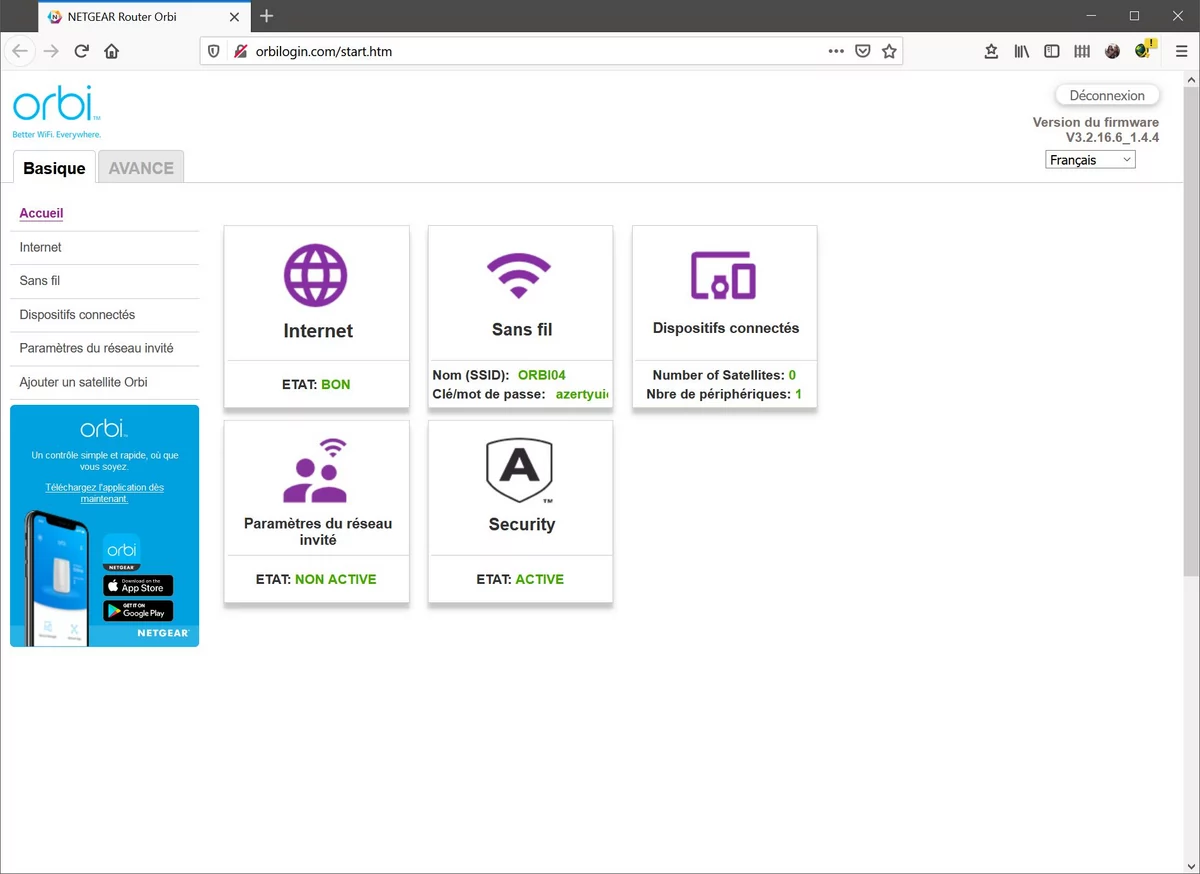Click the ORBI04 SSID value
The width and height of the screenshot is (1200, 874).
tap(542, 375)
